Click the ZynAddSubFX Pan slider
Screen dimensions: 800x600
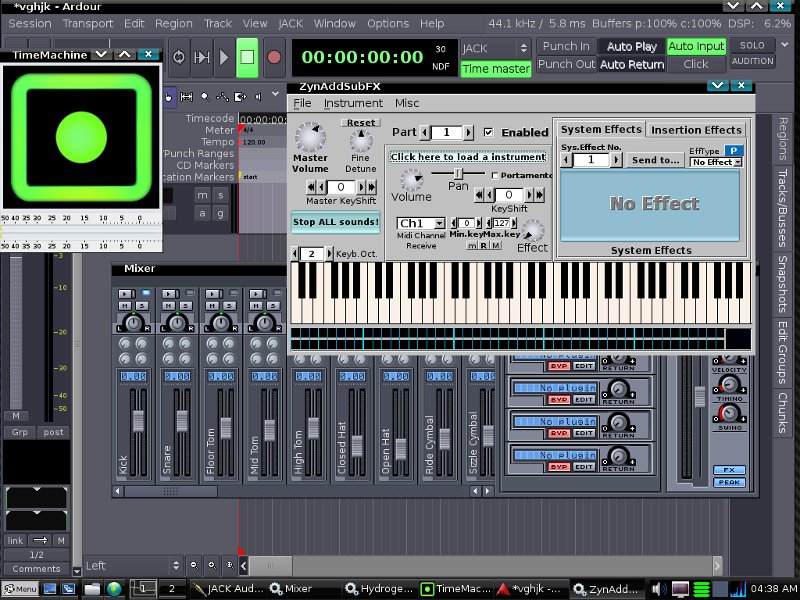pos(458,173)
